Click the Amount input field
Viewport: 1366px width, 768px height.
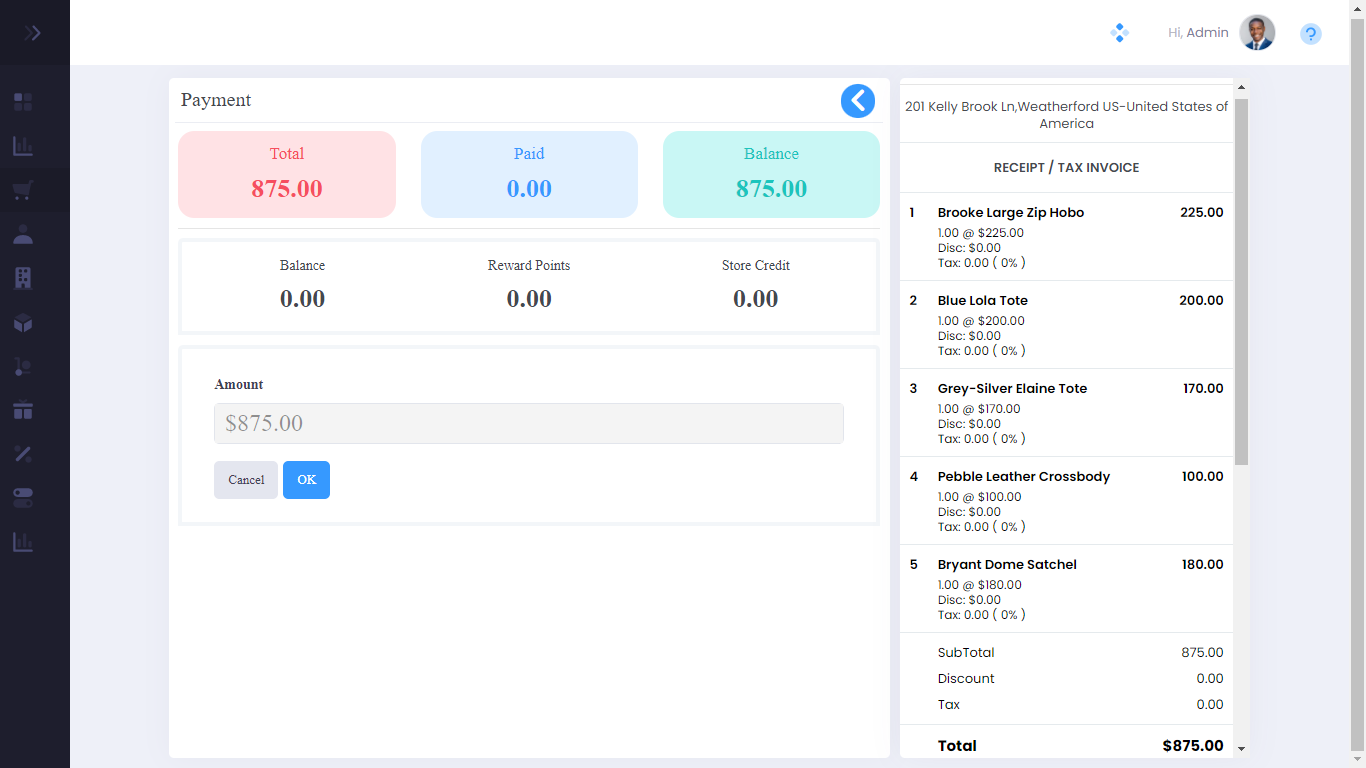528,423
